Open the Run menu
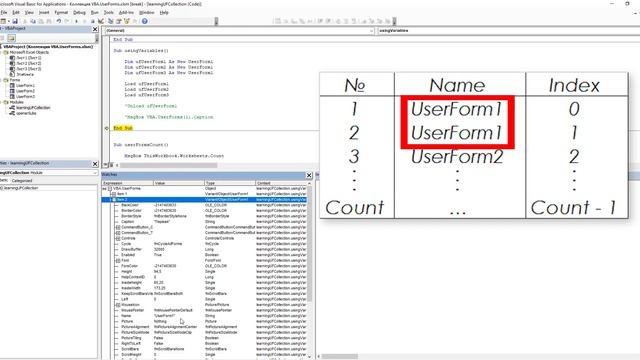The width and height of the screenshot is (640, 360). 95,13
